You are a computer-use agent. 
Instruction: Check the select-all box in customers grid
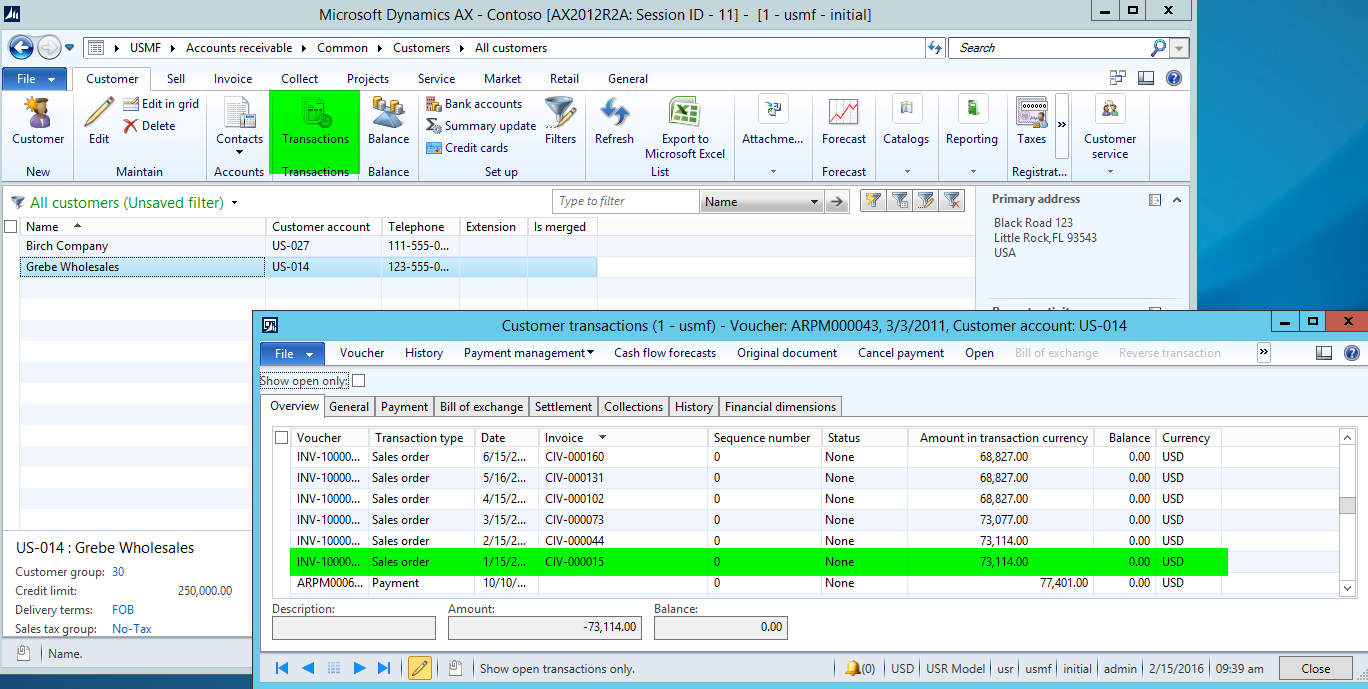[x=11, y=227]
